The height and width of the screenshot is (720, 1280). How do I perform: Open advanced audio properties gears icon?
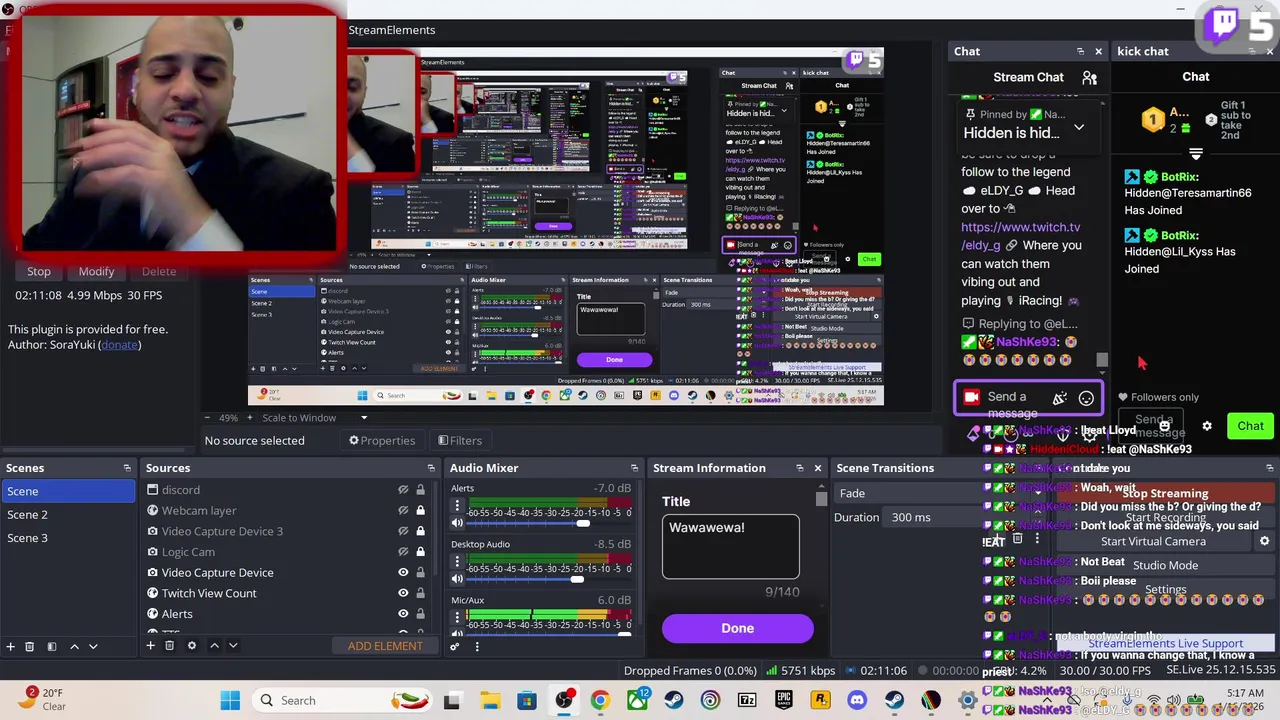point(455,646)
